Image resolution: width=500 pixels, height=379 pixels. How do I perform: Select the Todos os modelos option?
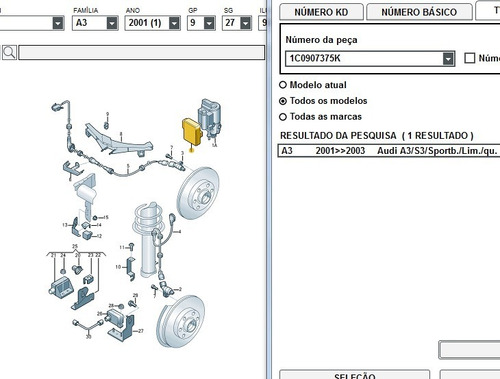(283, 101)
